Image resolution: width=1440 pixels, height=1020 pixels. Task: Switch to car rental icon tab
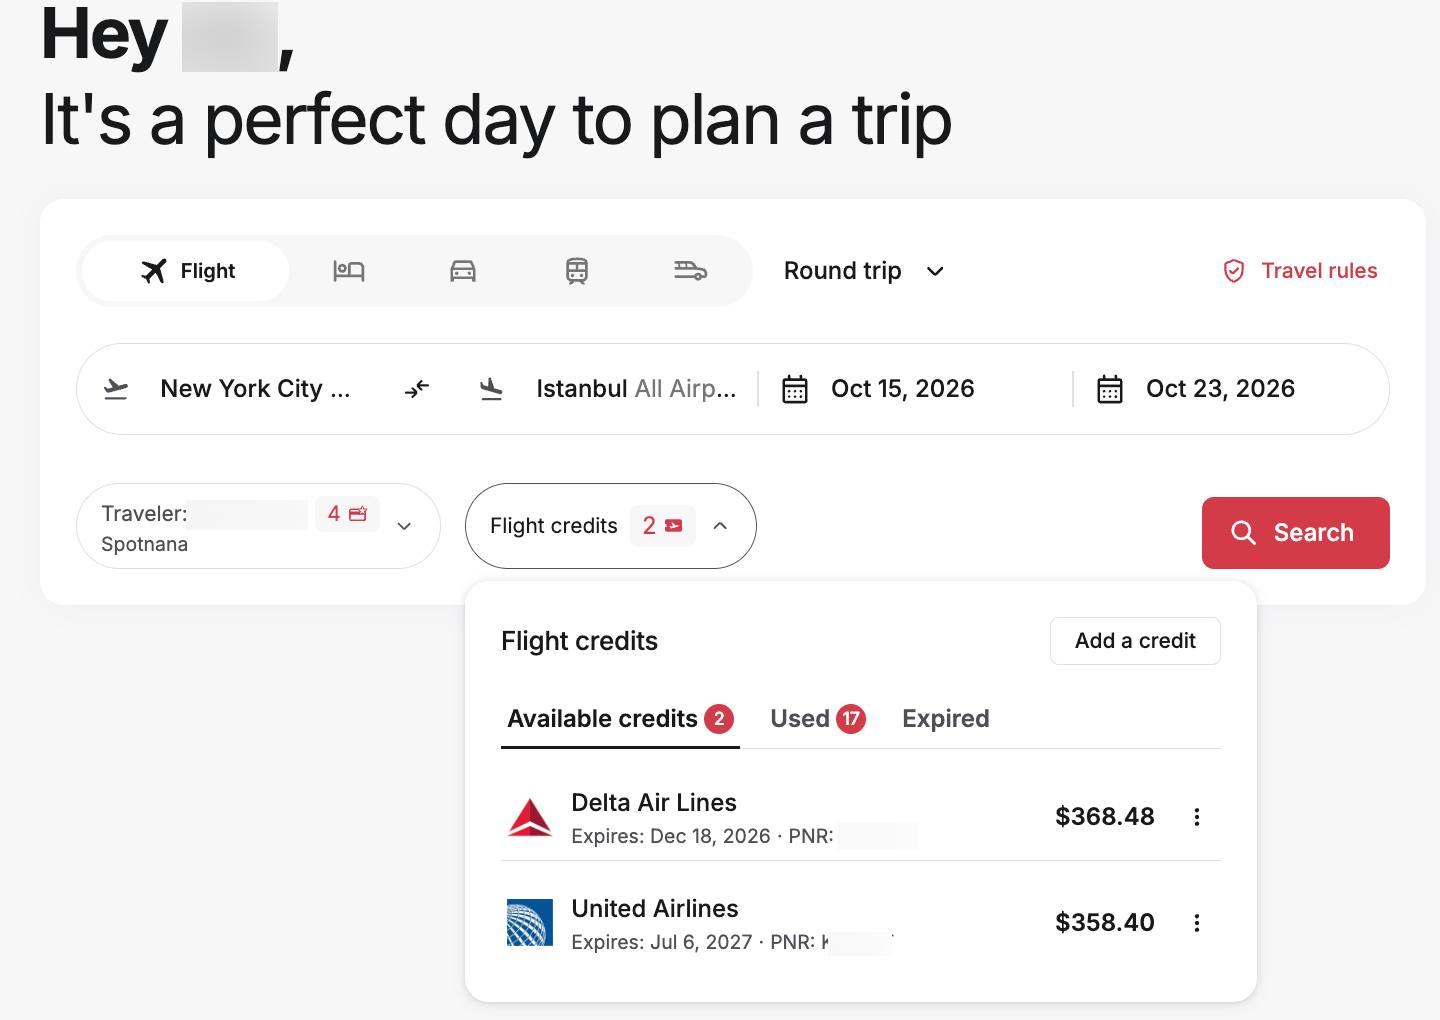point(462,271)
